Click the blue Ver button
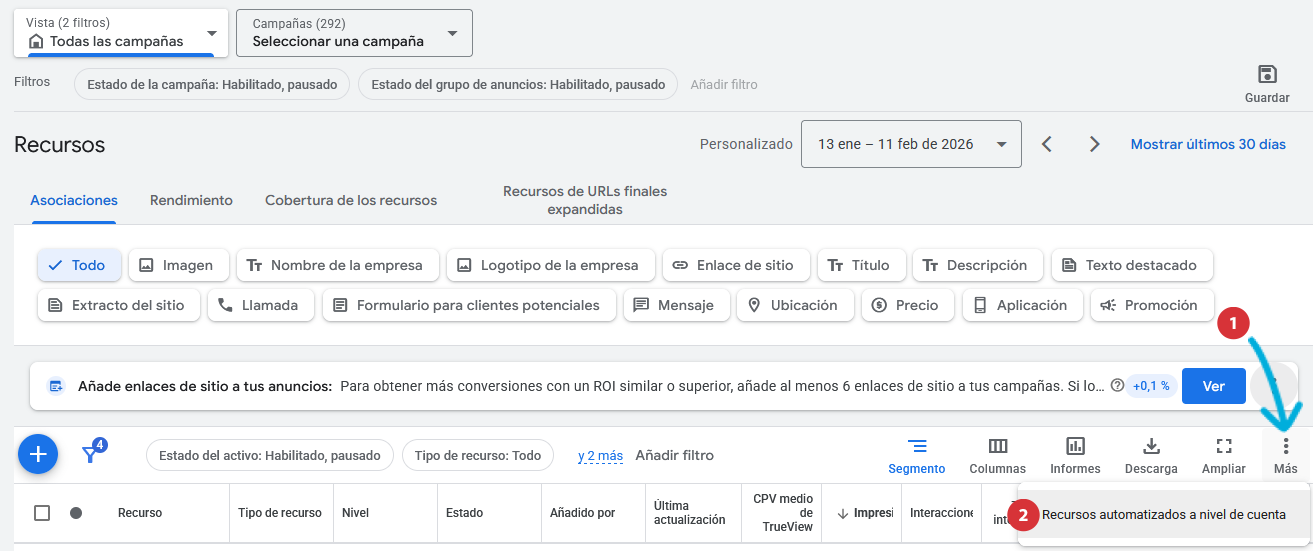Screen dimensions: 1313x551 tap(1213, 386)
